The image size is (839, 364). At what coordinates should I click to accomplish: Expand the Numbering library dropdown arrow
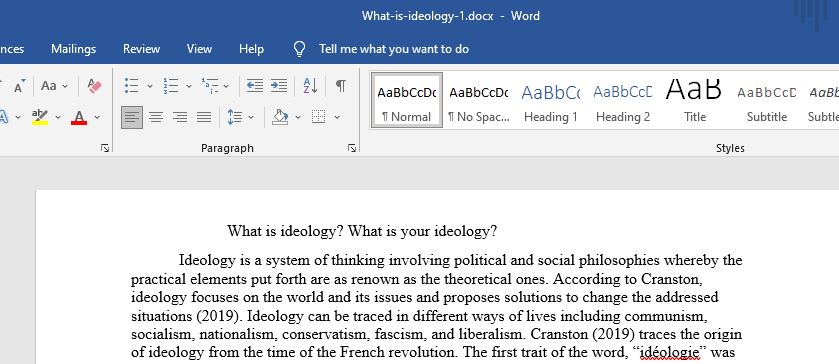pyautogui.click(x=189, y=86)
